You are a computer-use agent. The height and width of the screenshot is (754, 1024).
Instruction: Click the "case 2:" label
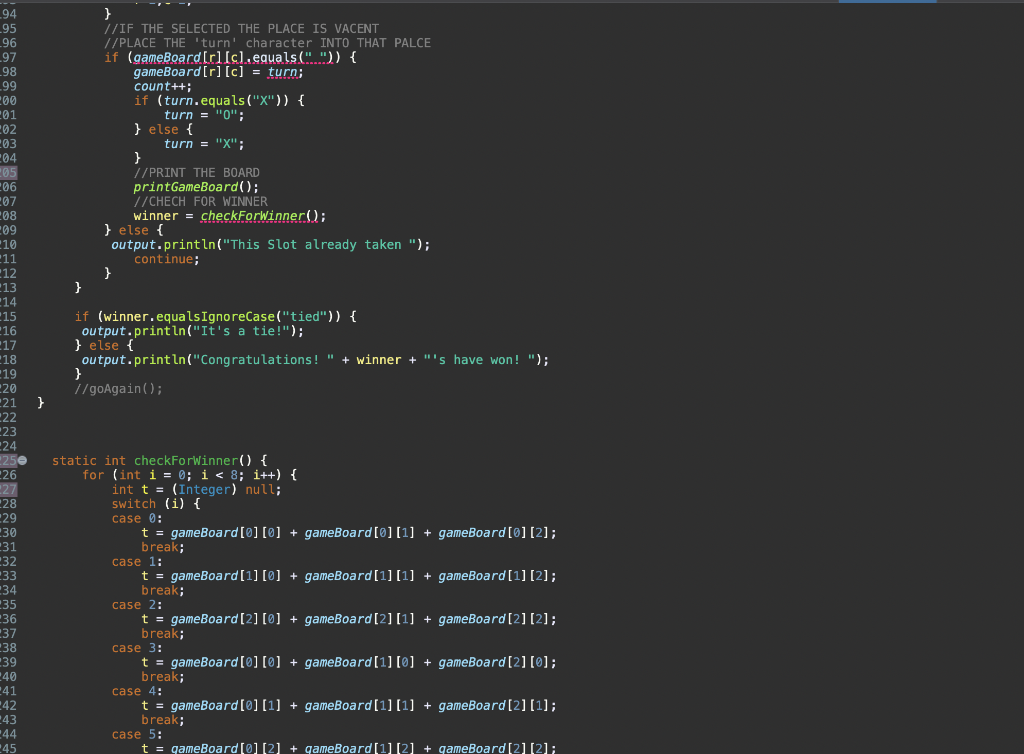tap(136, 605)
